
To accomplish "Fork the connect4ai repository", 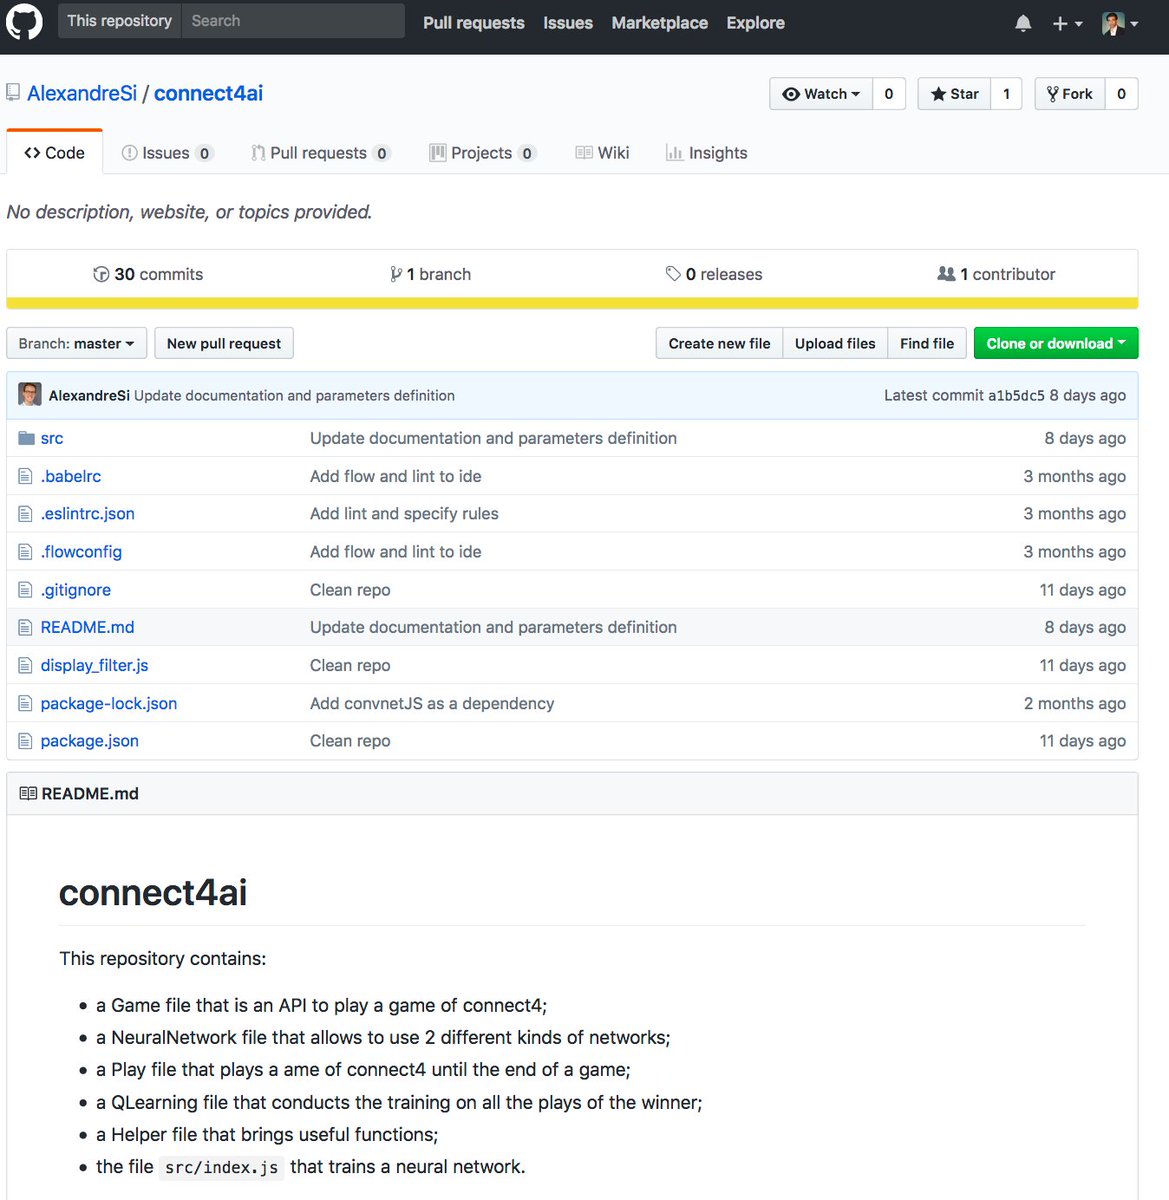I will coord(1070,94).
